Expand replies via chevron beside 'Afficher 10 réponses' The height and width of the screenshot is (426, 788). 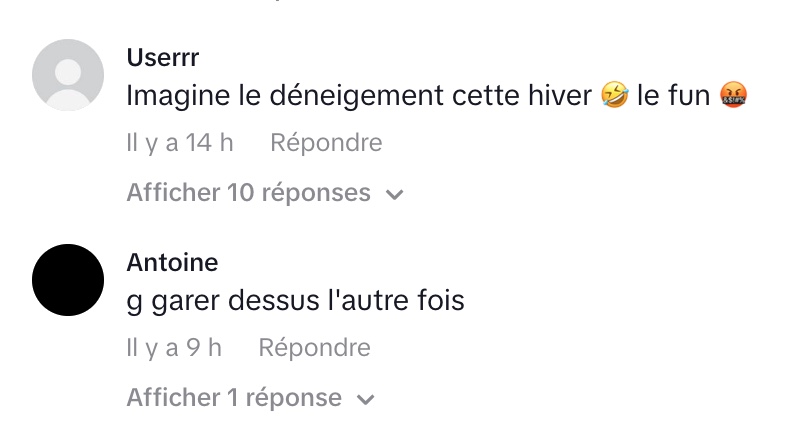click(395, 194)
